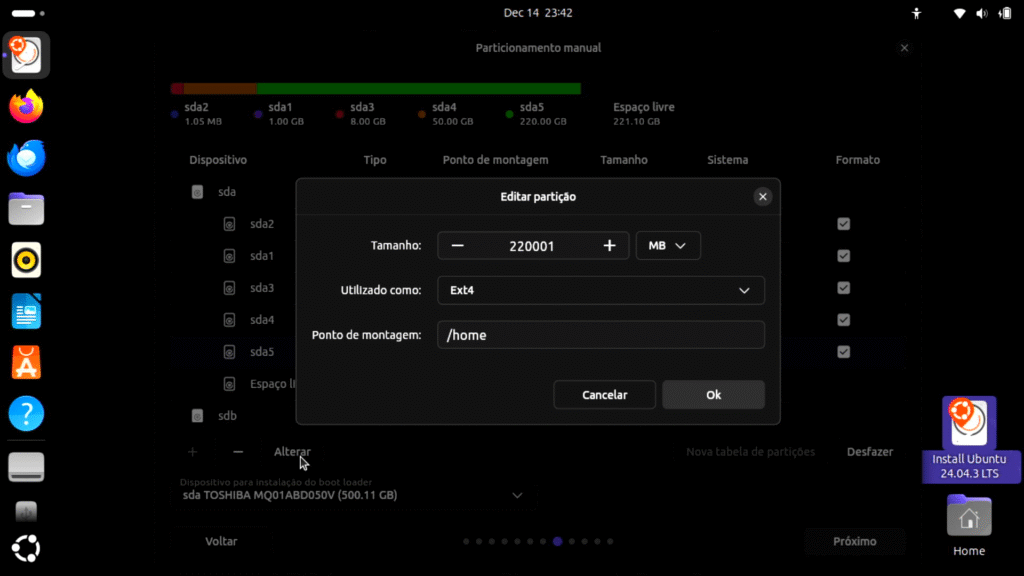The width and height of the screenshot is (1024, 576).
Task: Confirm with the Ok button
Action: click(713, 395)
